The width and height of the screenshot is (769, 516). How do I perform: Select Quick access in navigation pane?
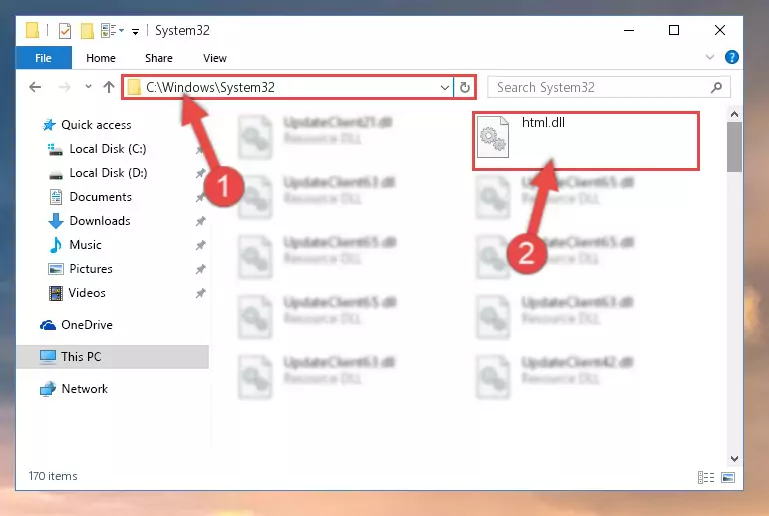[96, 125]
